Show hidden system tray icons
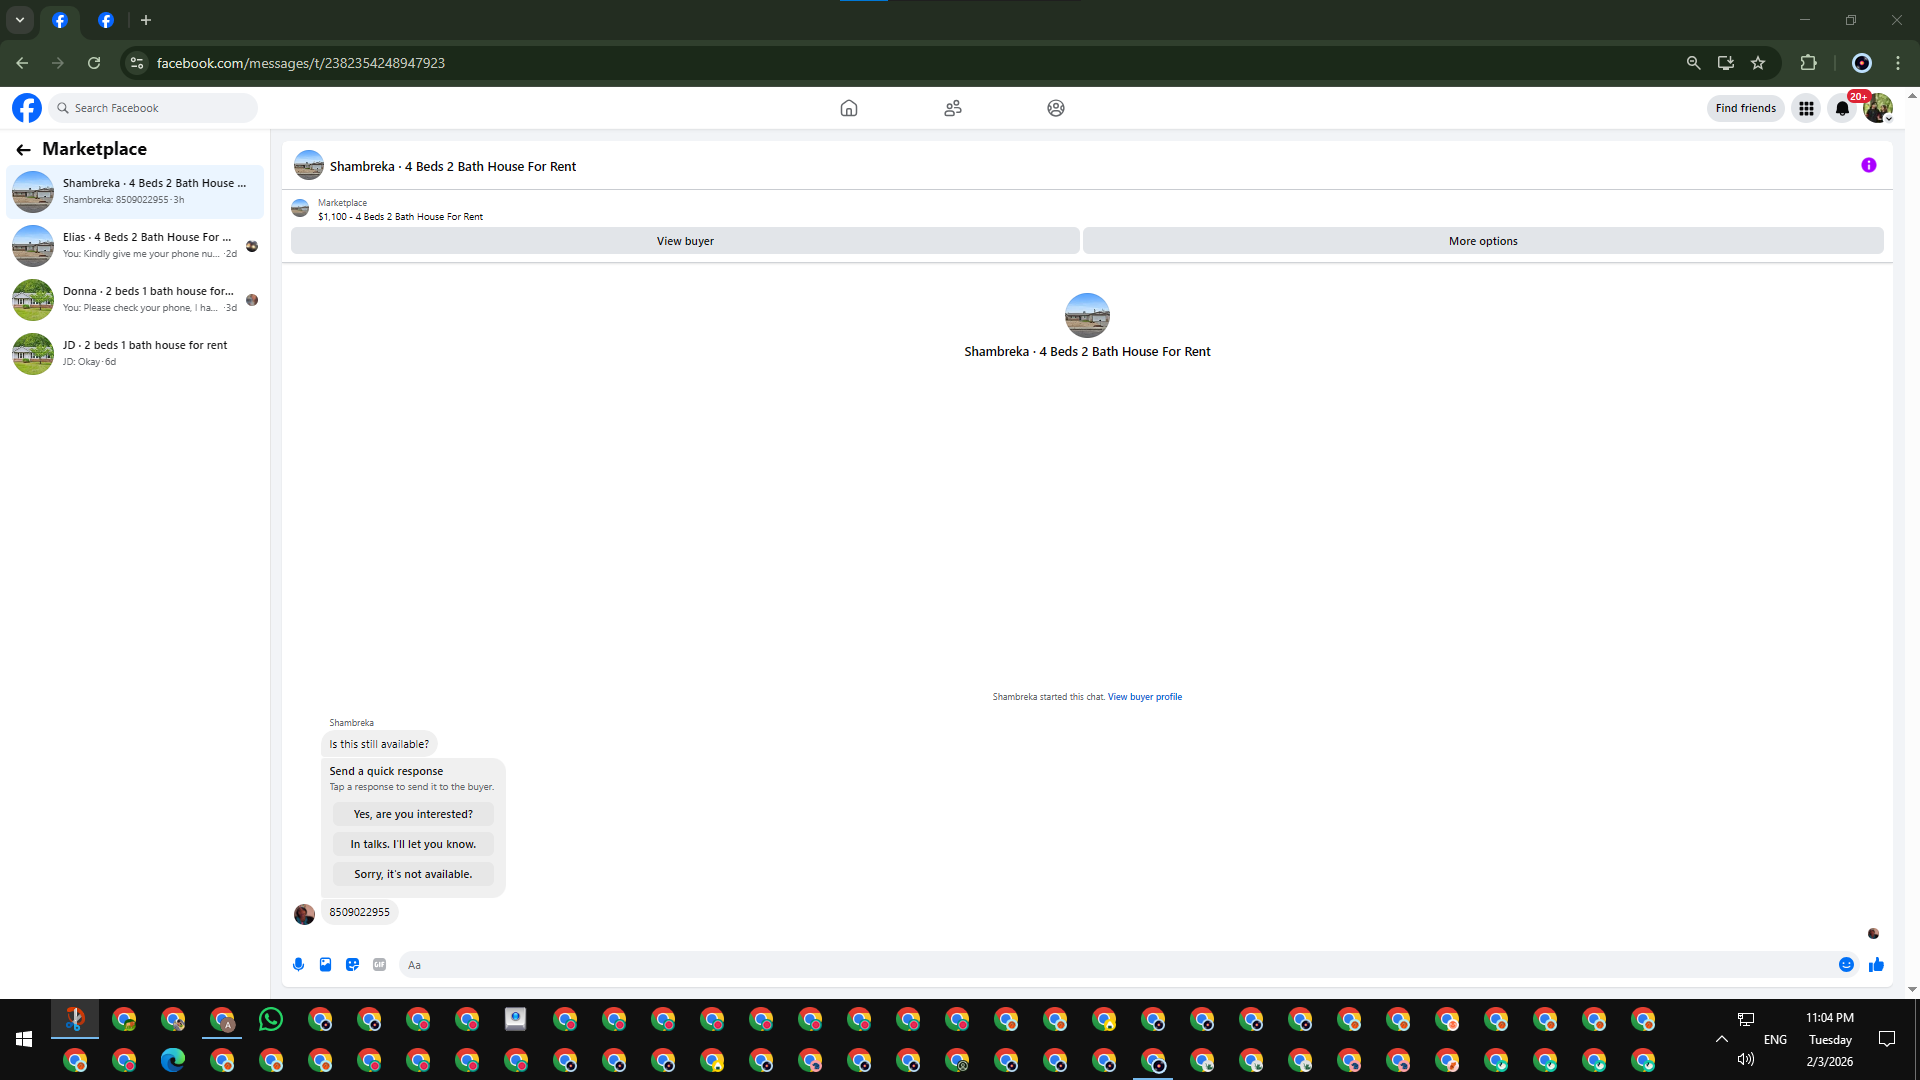Image resolution: width=1920 pixels, height=1080 pixels. point(1721,1039)
